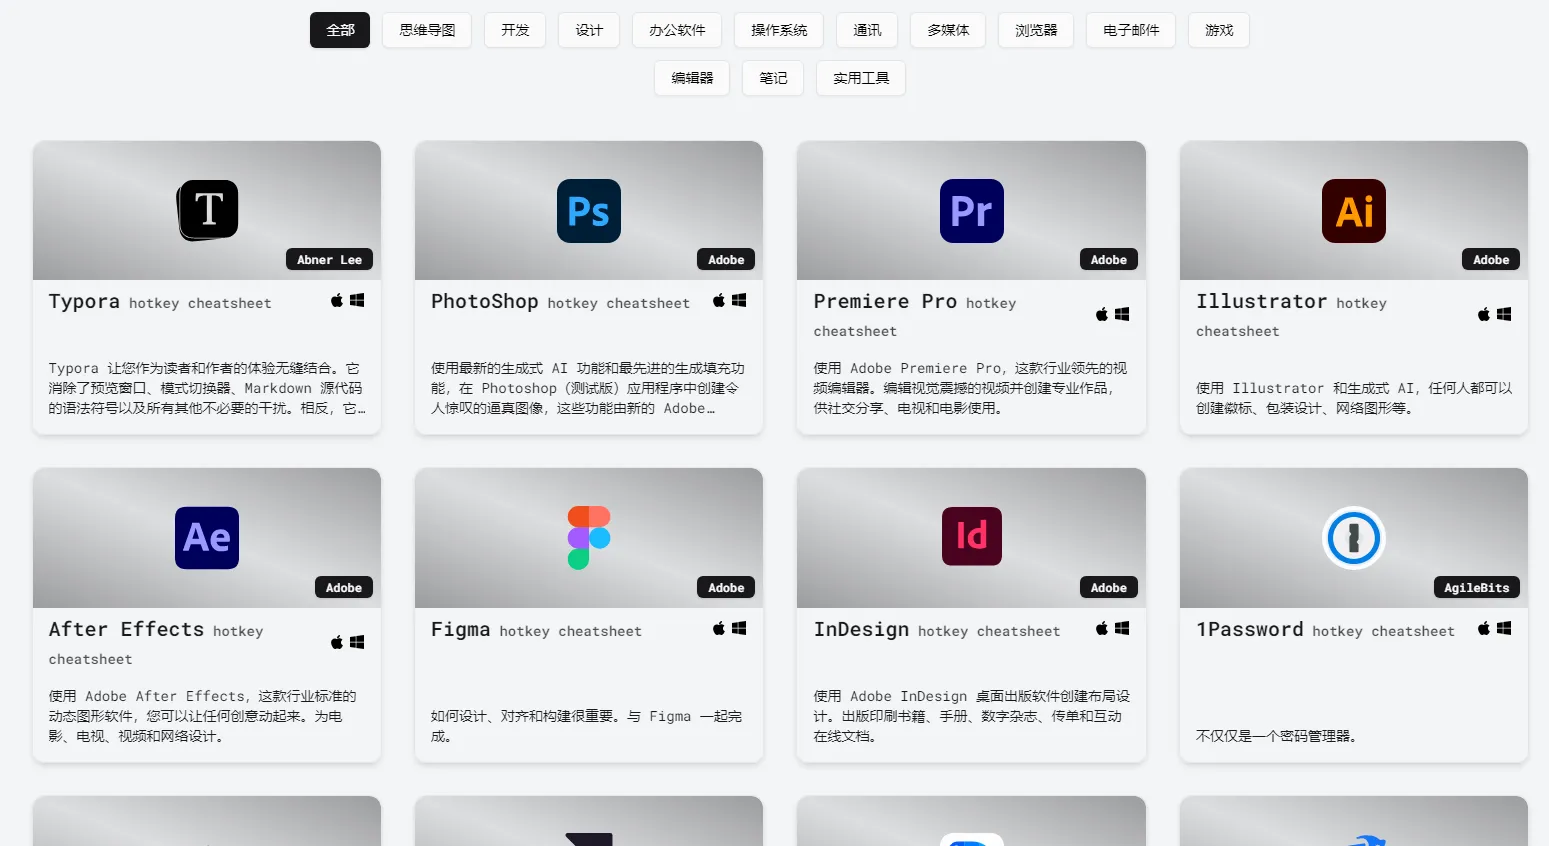This screenshot has height=846, width=1549.
Task: Click the InDesign Id icon
Action: (972, 536)
